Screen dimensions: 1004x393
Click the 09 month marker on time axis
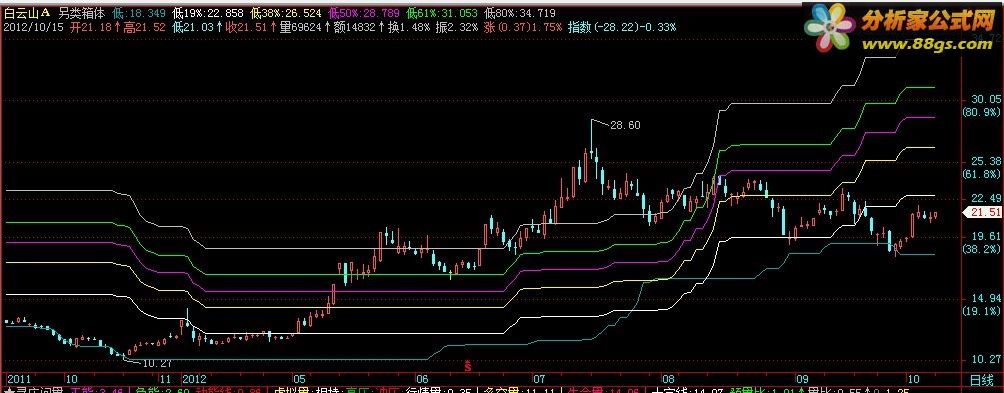coord(803,379)
